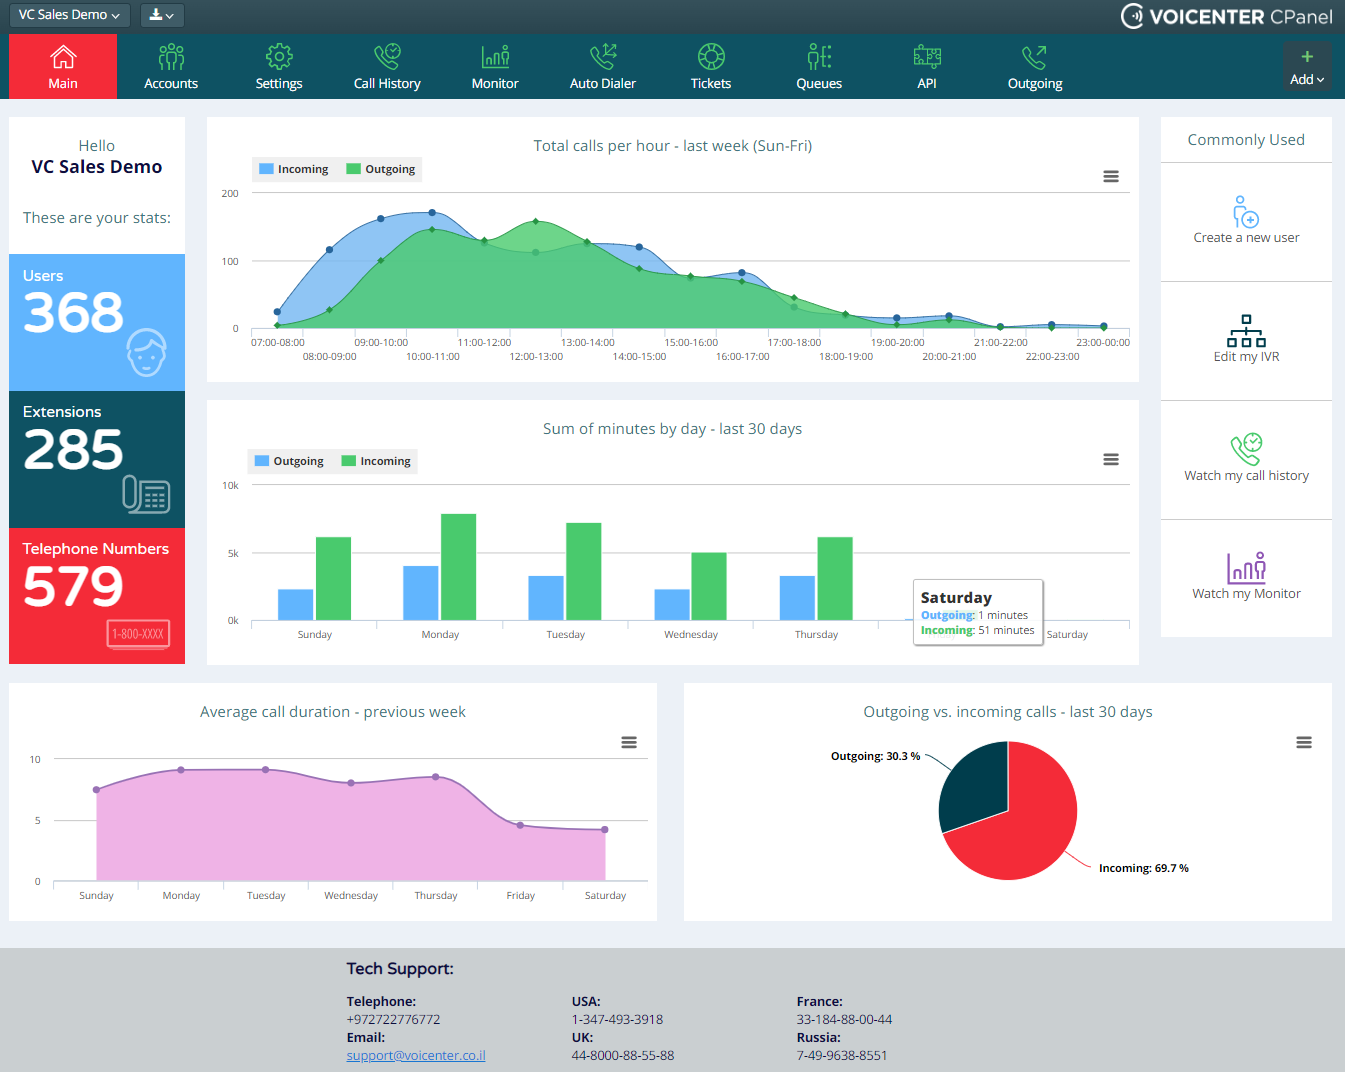Open the Outgoing vs. incoming pie chart menu
Screen dimensions: 1345x1072
coord(1304,743)
